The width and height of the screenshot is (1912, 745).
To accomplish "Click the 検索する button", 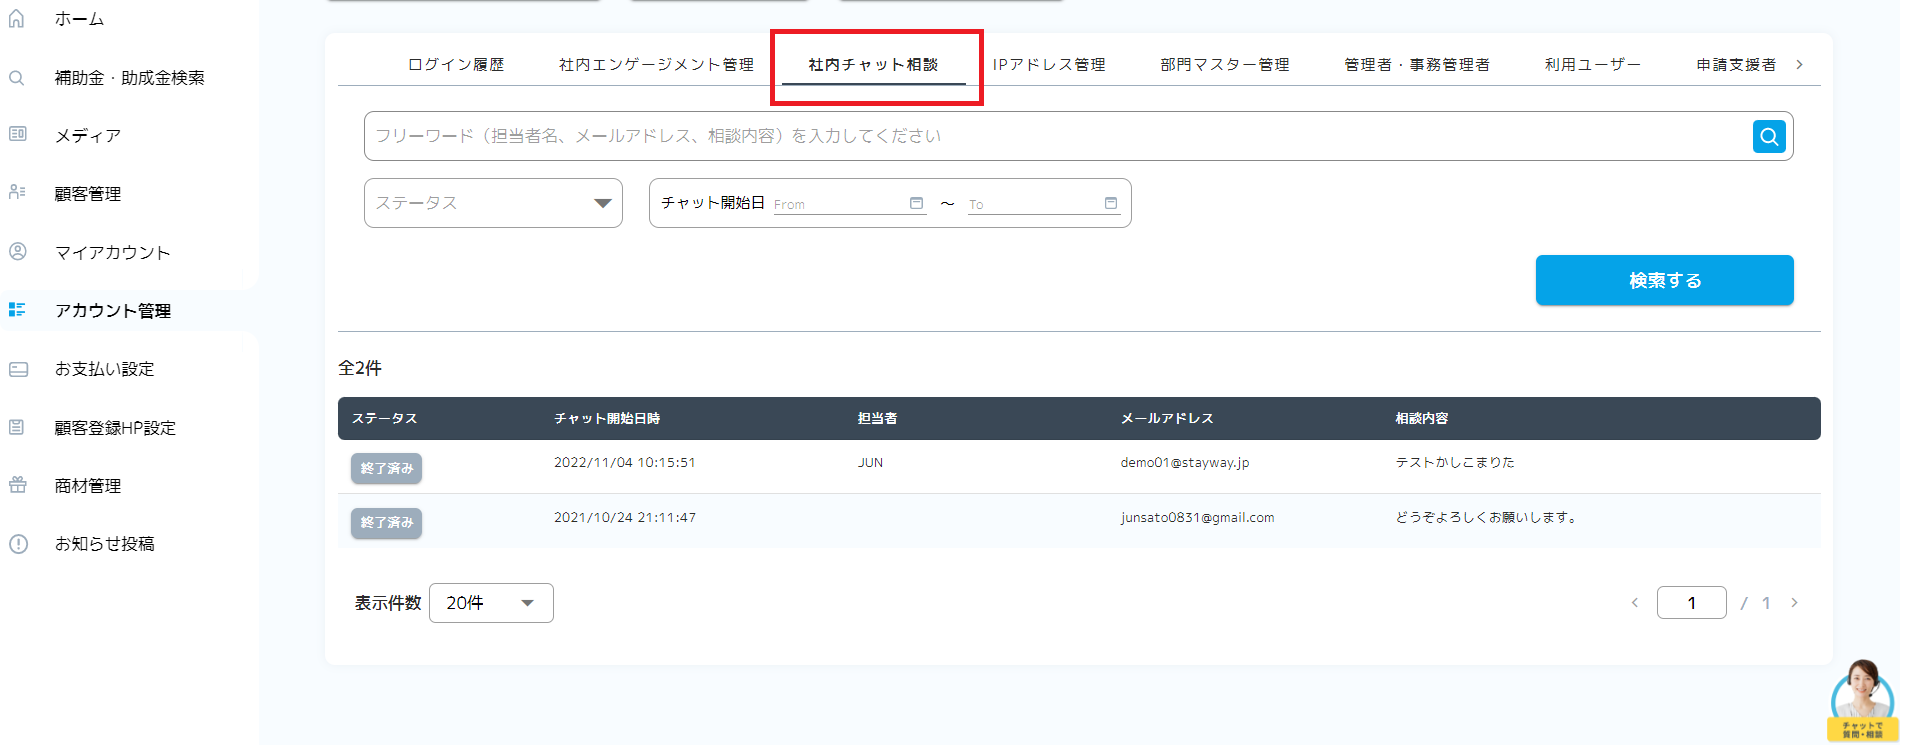I will tap(1664, 280).
